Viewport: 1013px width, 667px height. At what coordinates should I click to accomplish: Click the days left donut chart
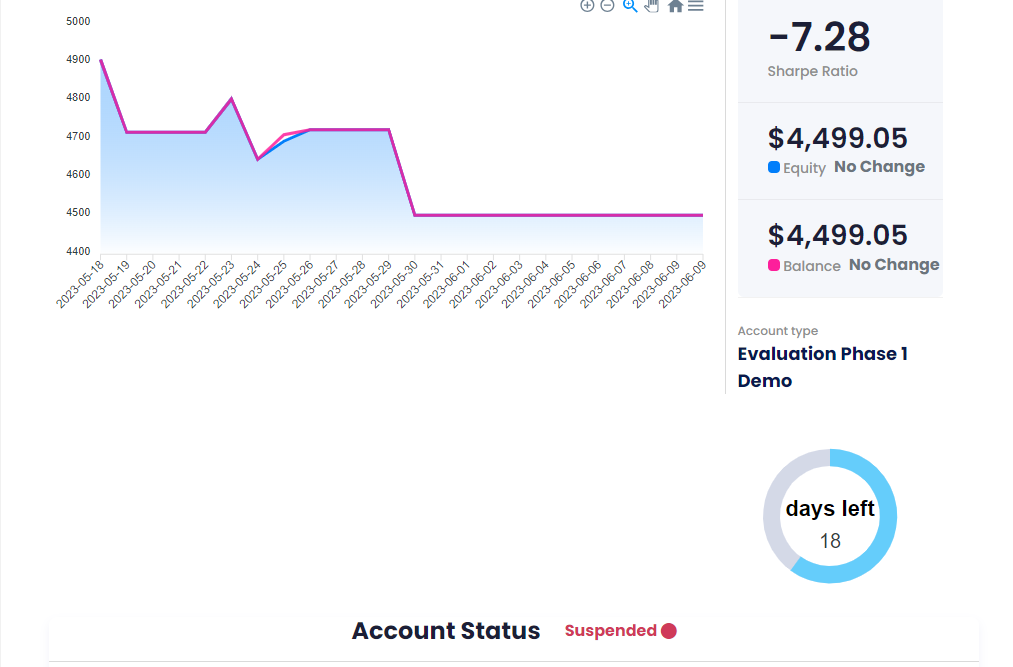pos(830,516)
